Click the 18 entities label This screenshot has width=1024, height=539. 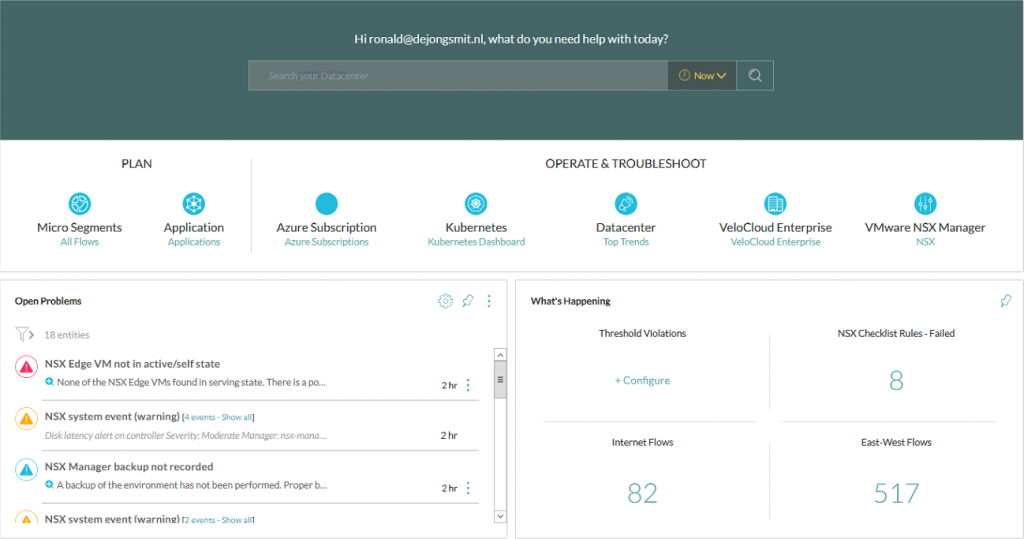click(67, 335)
